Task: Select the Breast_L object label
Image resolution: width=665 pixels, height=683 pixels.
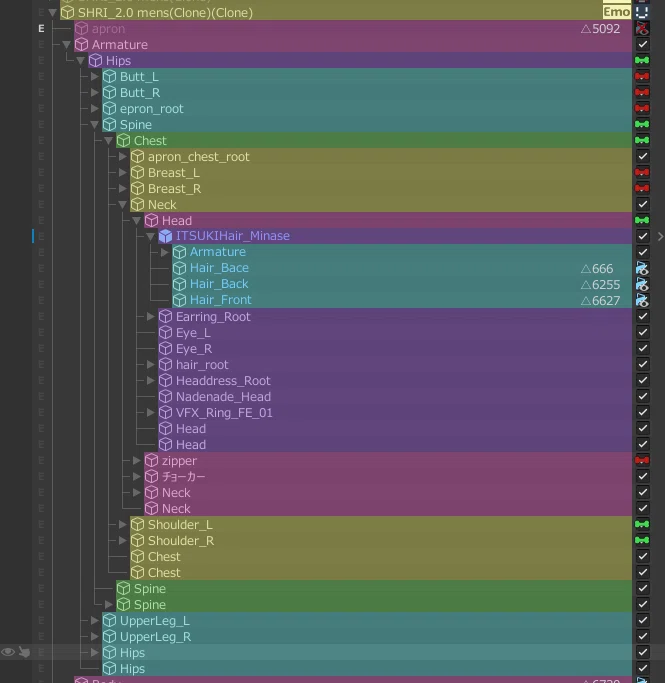Action: [174, 173]
